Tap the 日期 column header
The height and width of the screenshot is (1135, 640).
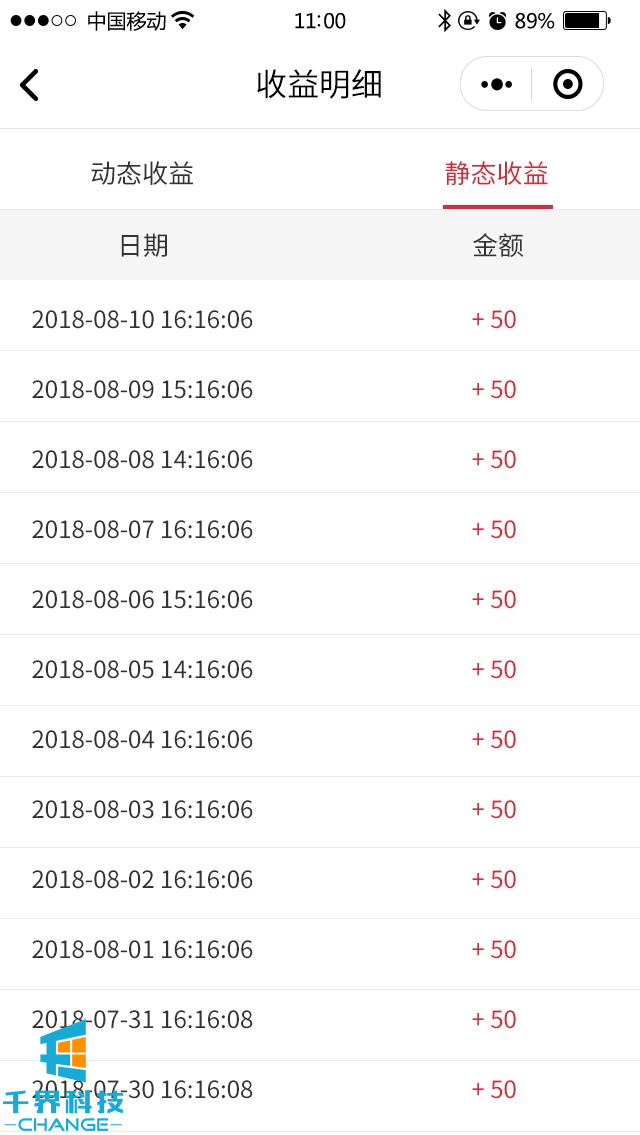143,246
